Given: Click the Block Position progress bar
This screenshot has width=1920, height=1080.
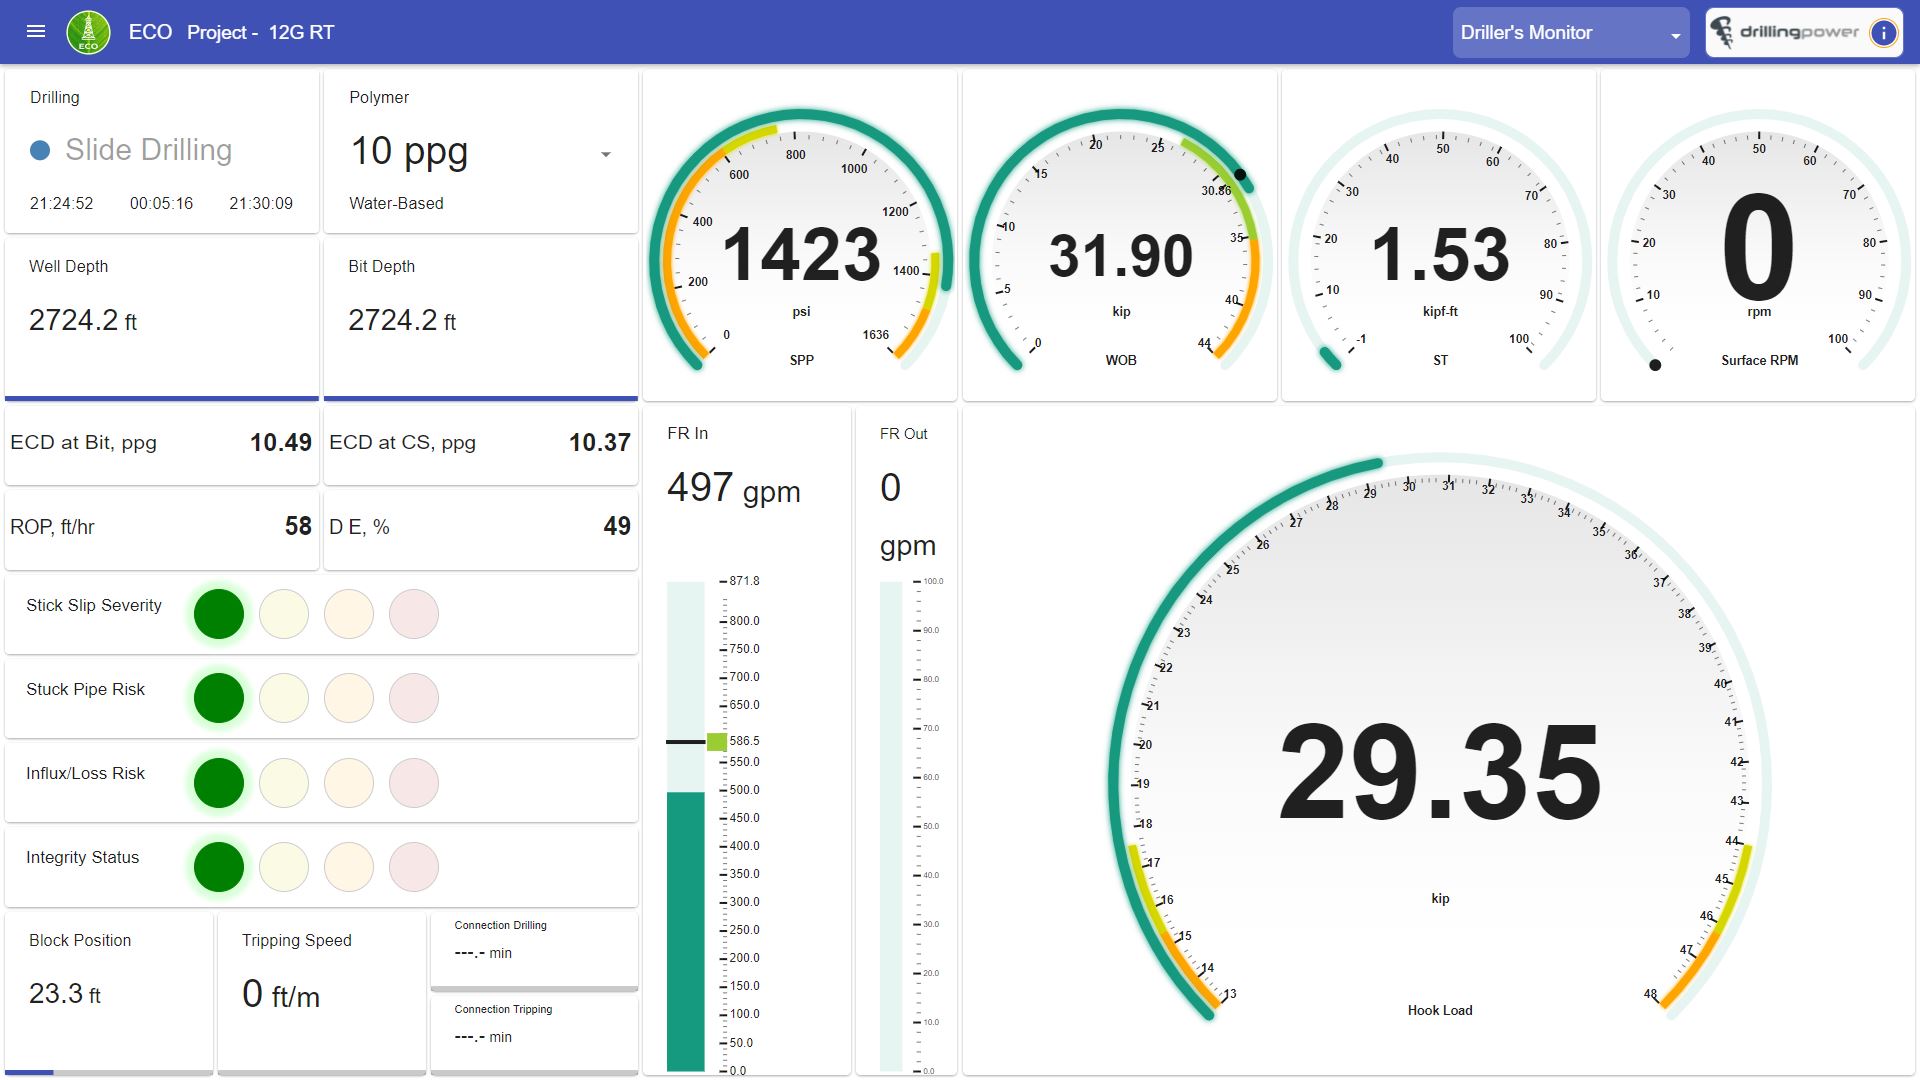Looking at the screenshot, I should [x=108, y=1072].
